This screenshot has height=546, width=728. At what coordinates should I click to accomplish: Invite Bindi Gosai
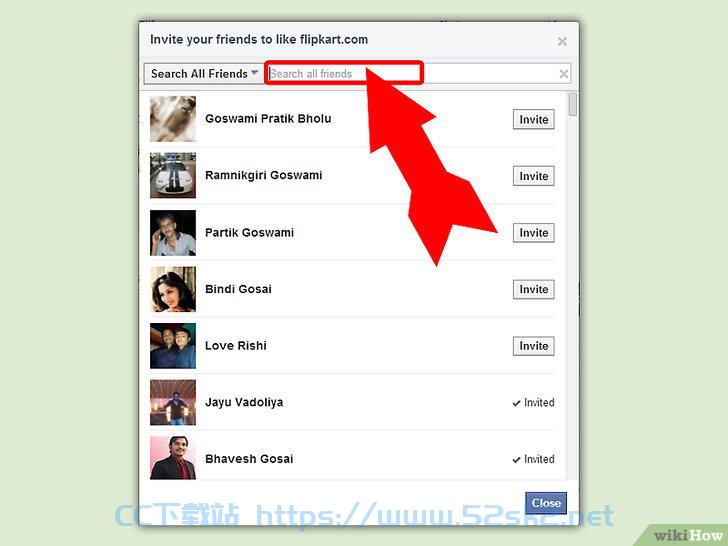(533, 289)
